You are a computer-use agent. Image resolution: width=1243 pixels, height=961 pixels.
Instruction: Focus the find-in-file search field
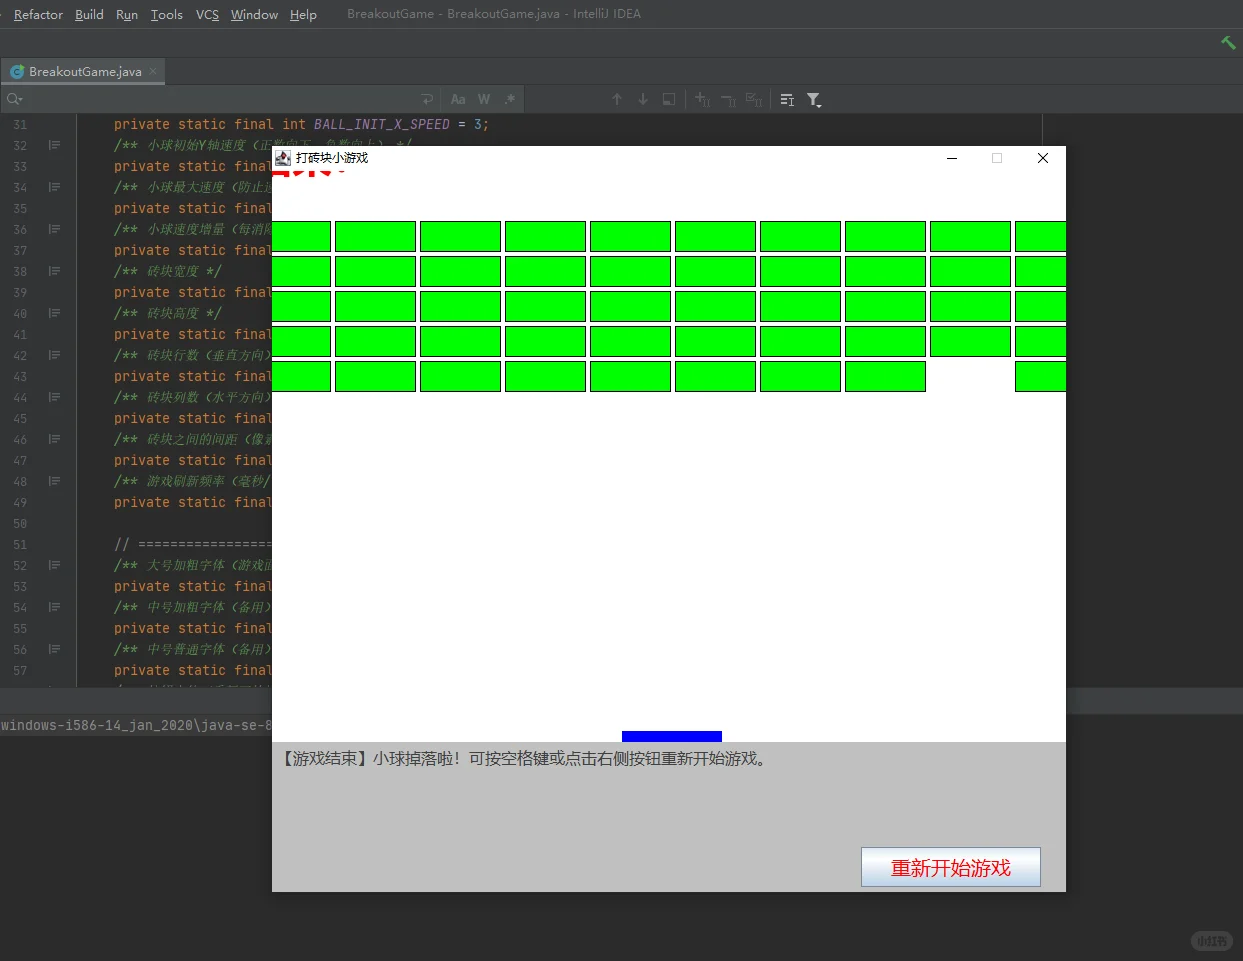click(220, 99)
